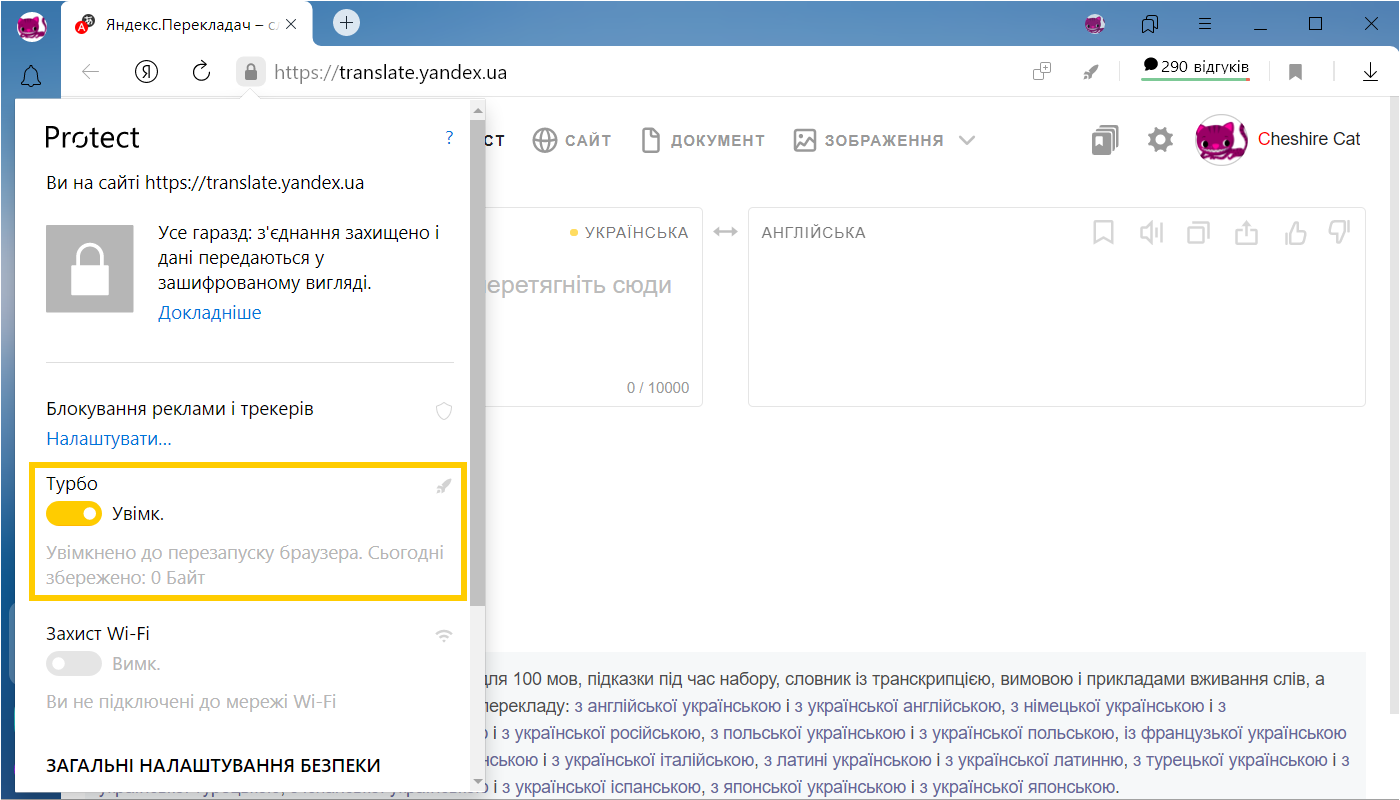The height and width of the screenshot is (800, 1400).
Task: Open the bookmarks panel icon in title bar
Action: pyautogui.click(x=1150, y=23)
